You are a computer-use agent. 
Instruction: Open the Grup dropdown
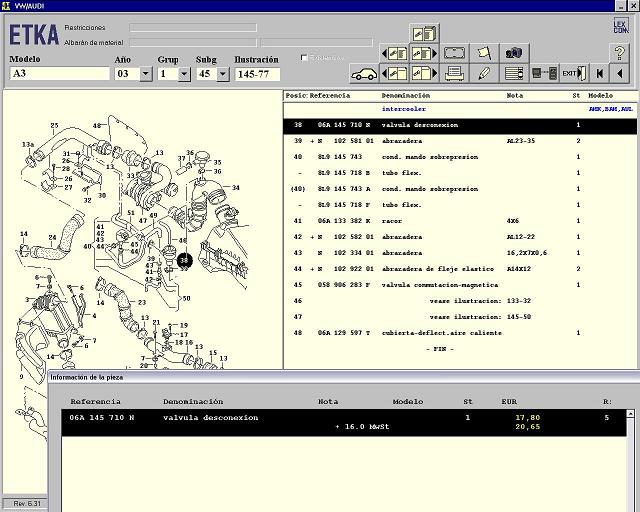point(184,74)
